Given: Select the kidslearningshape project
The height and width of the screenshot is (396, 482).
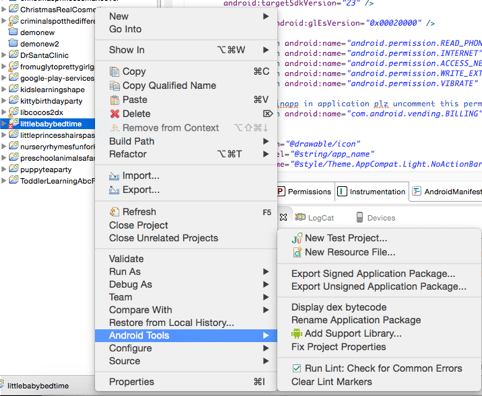Looking at the screenshot, I should coord(52,90).
